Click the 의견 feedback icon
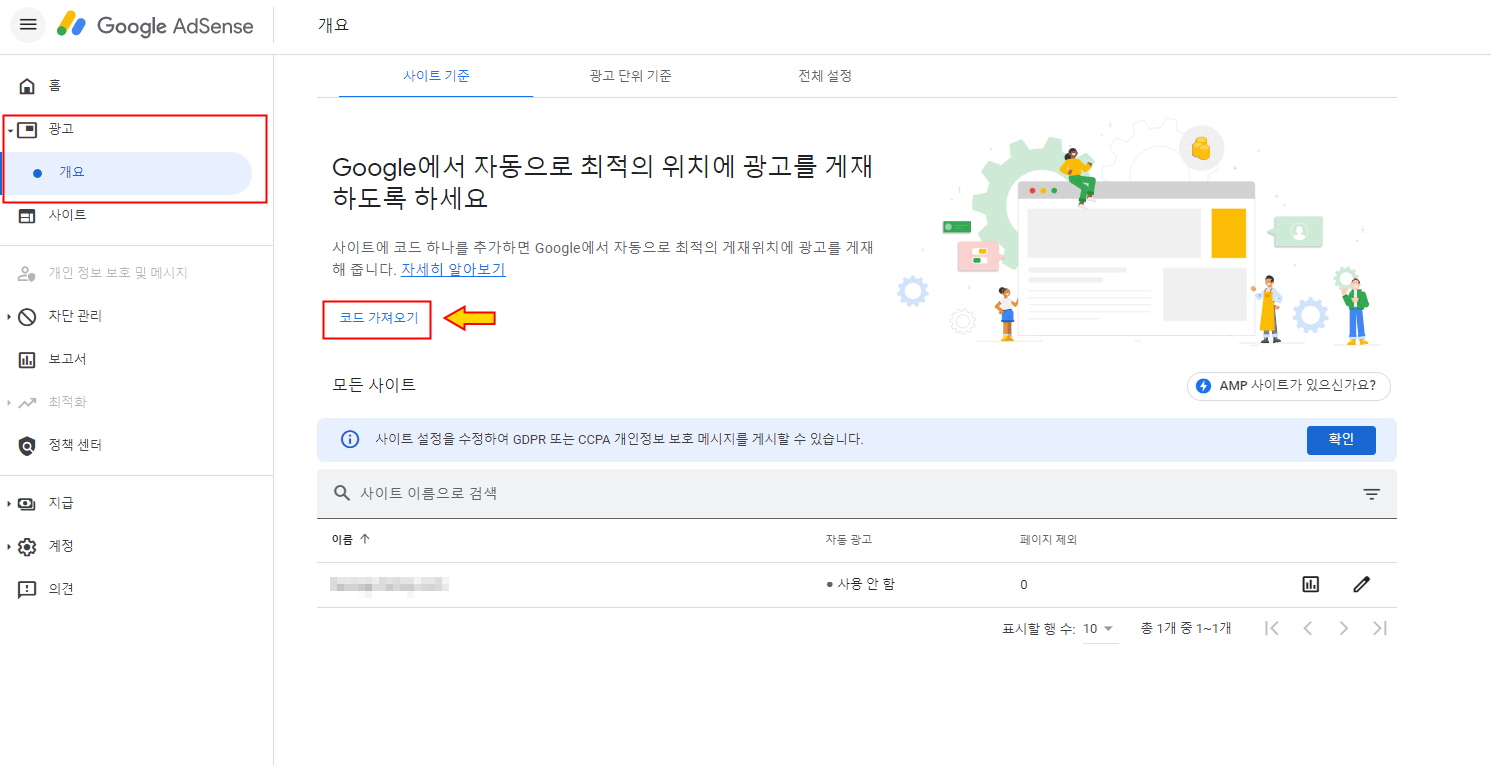 28,590
